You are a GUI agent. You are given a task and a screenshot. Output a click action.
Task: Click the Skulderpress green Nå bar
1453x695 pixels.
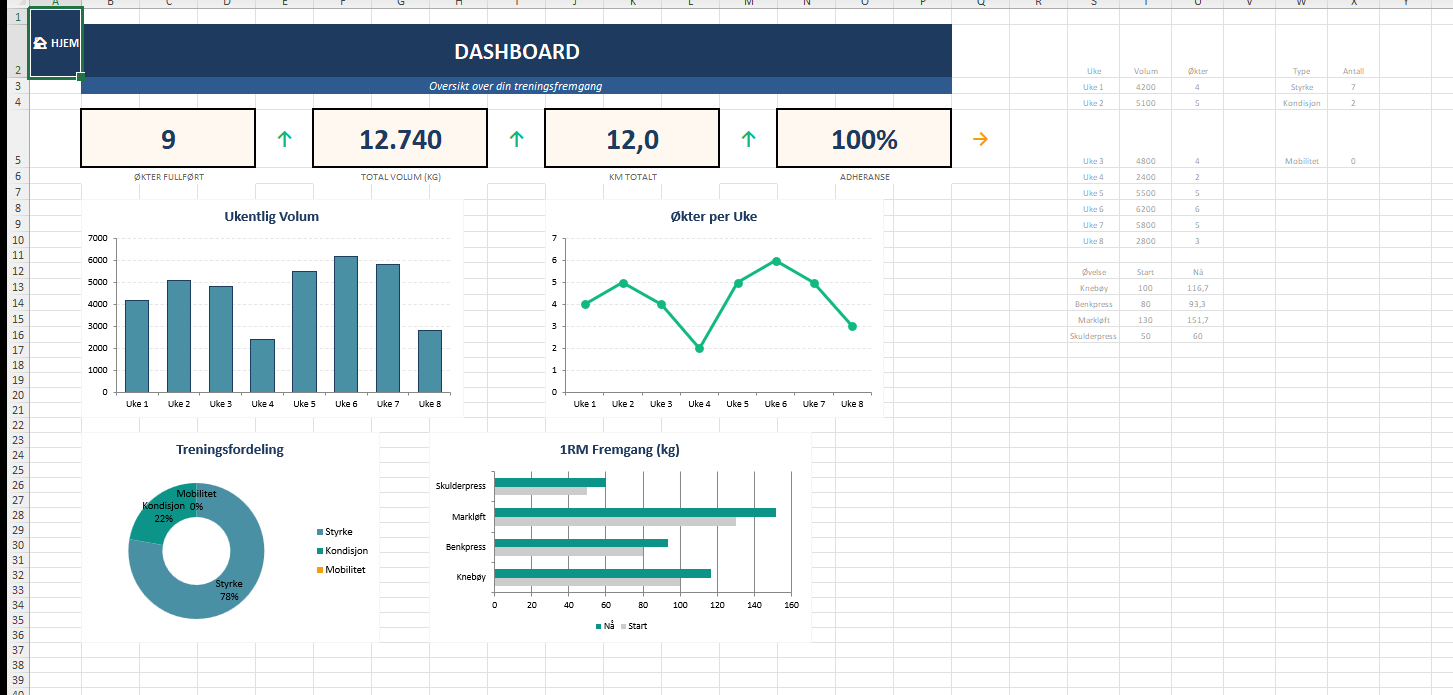(x=550, y=482)
